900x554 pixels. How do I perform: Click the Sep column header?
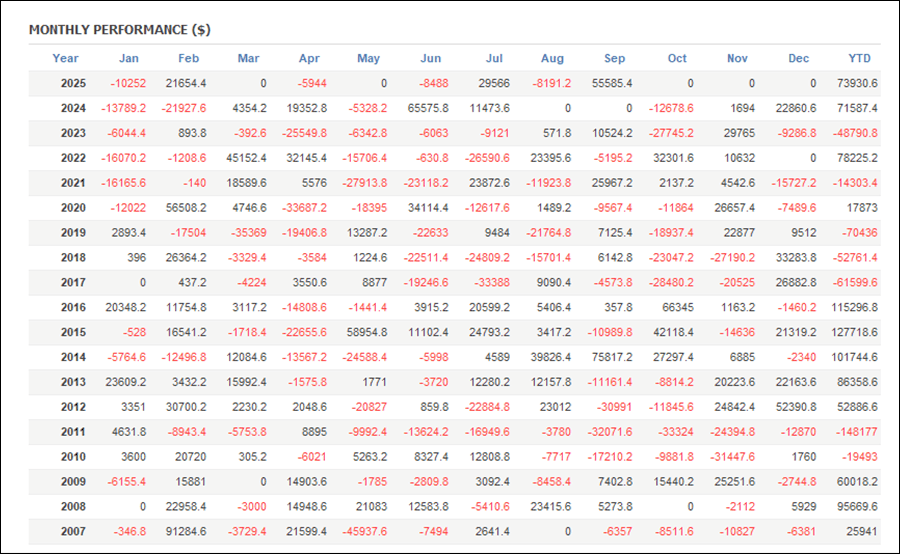tap(614, 58)
